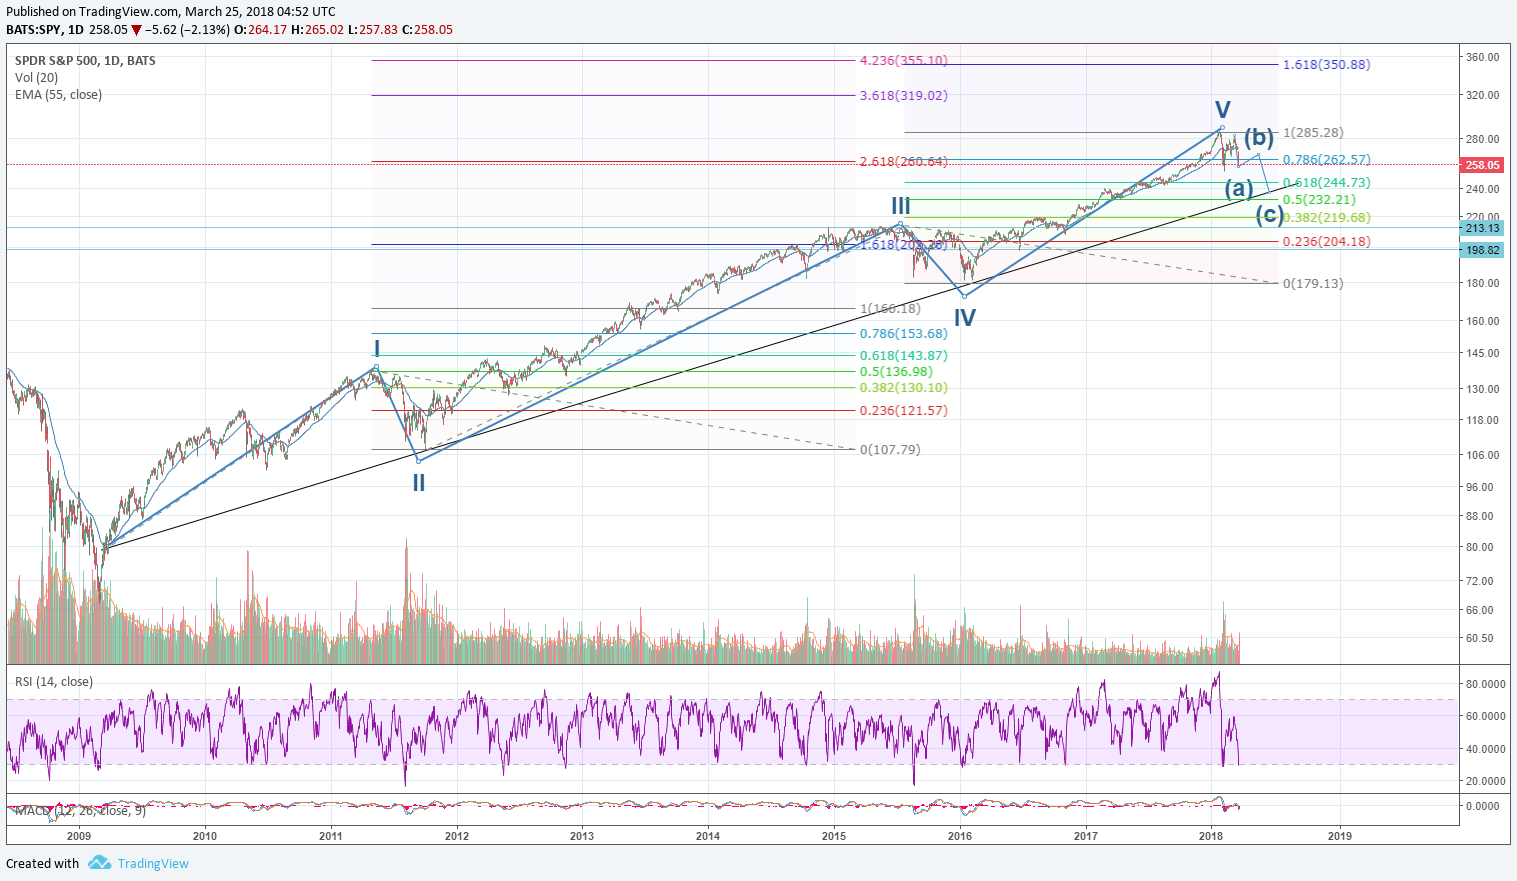Click the 2019 label on time axis
The width and height of the screenshot is (1517, 881).
(x=1340, y=837)
